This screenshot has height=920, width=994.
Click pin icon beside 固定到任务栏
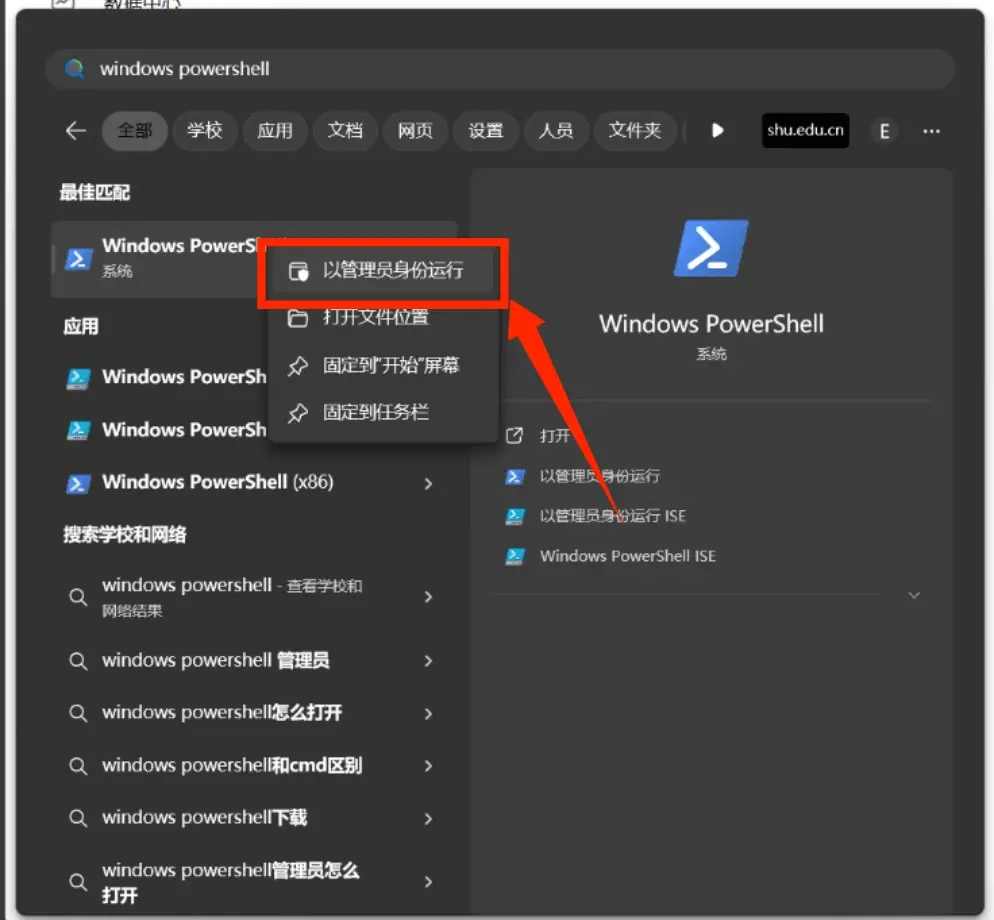tap(297, 413)
